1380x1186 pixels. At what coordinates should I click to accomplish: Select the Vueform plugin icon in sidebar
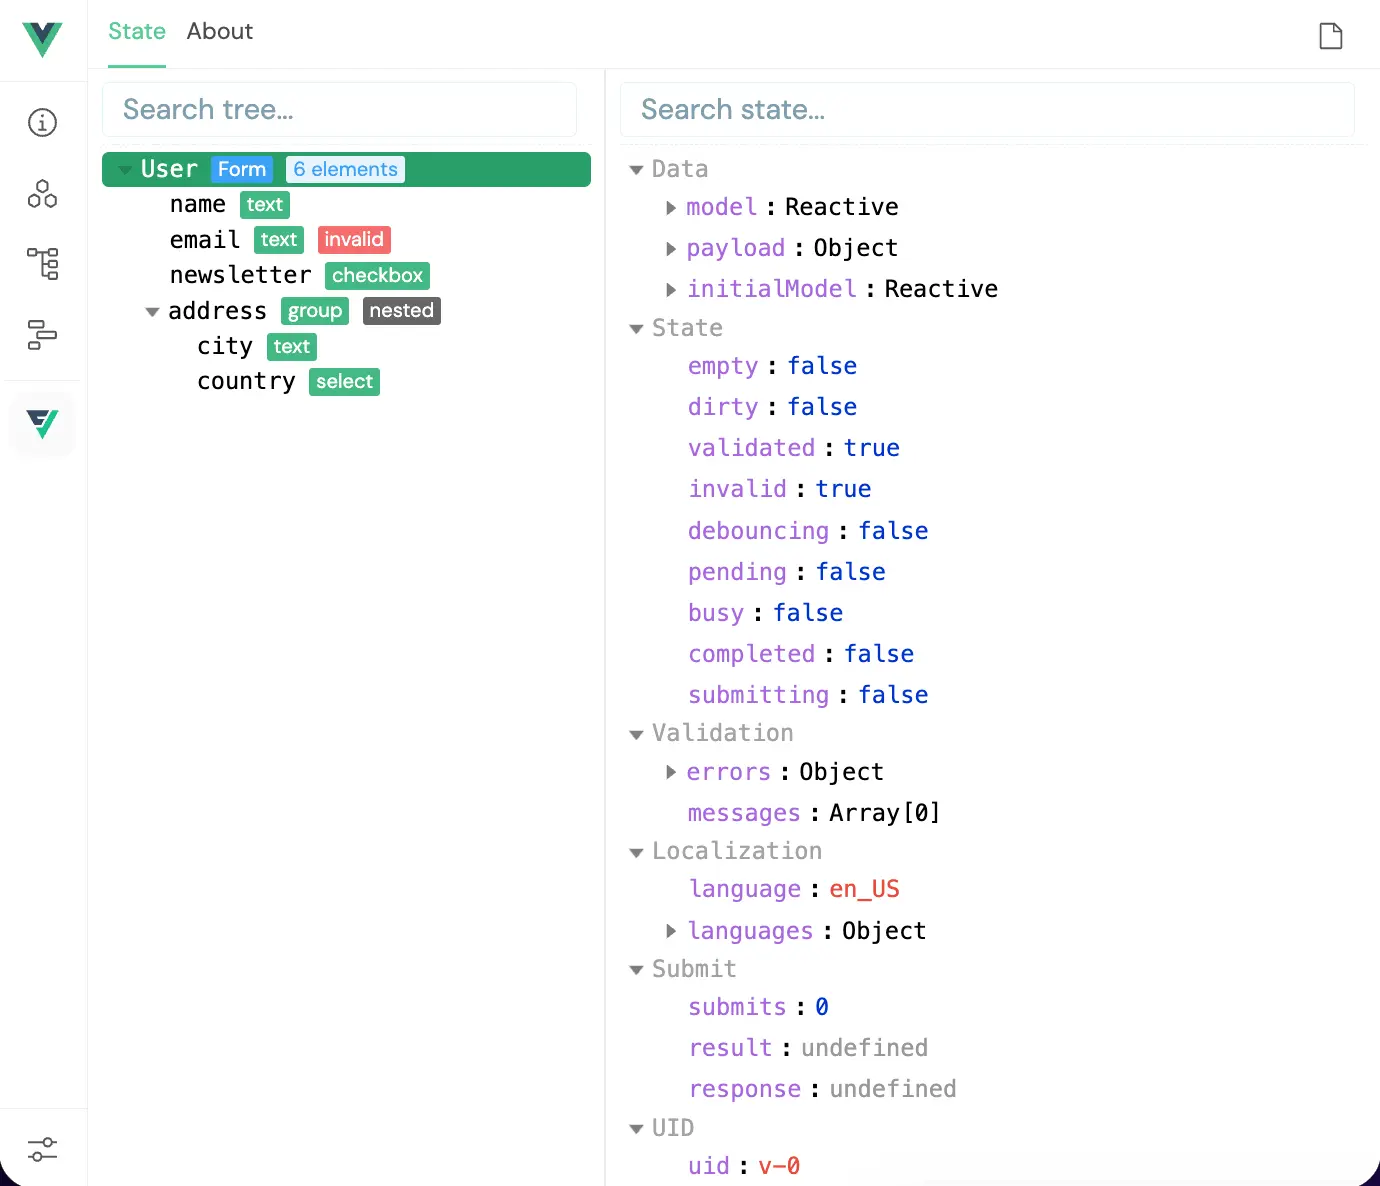coord(42,424)
